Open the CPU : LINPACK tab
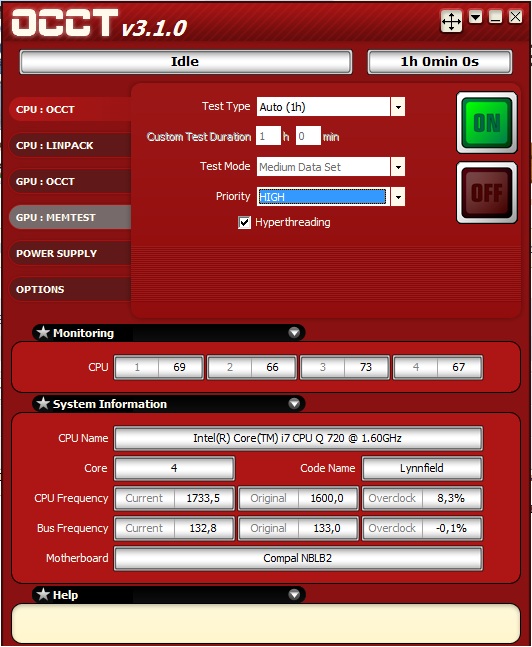Viewport: 532px width, 647px height. 70,145
